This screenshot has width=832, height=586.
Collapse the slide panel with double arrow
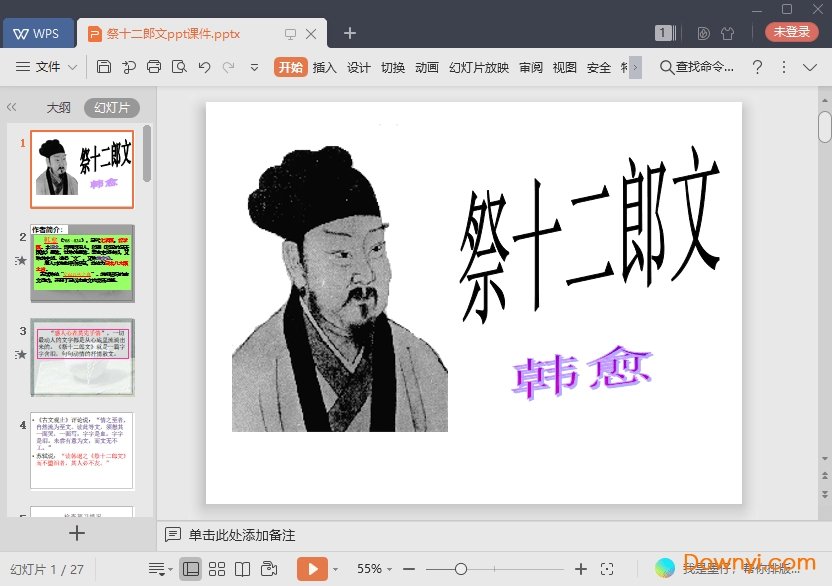(12, 107)
